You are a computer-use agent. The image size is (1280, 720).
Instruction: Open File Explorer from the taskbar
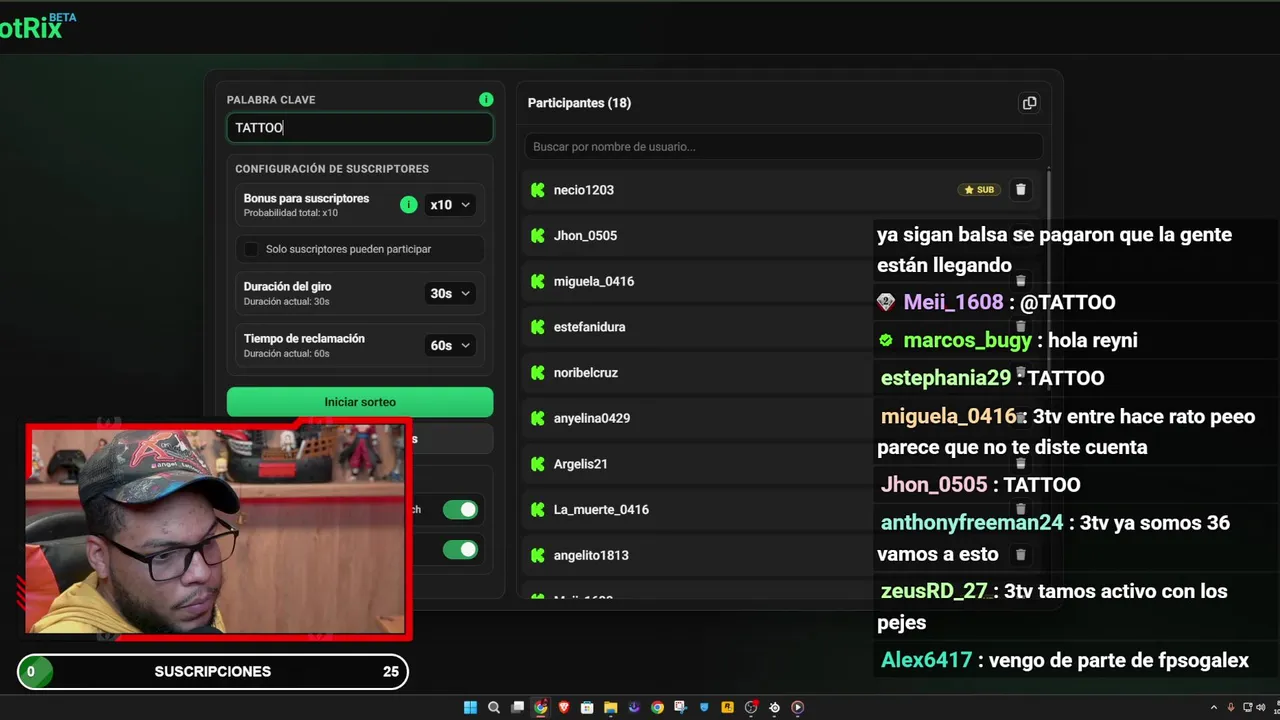[x=610, y=707]
